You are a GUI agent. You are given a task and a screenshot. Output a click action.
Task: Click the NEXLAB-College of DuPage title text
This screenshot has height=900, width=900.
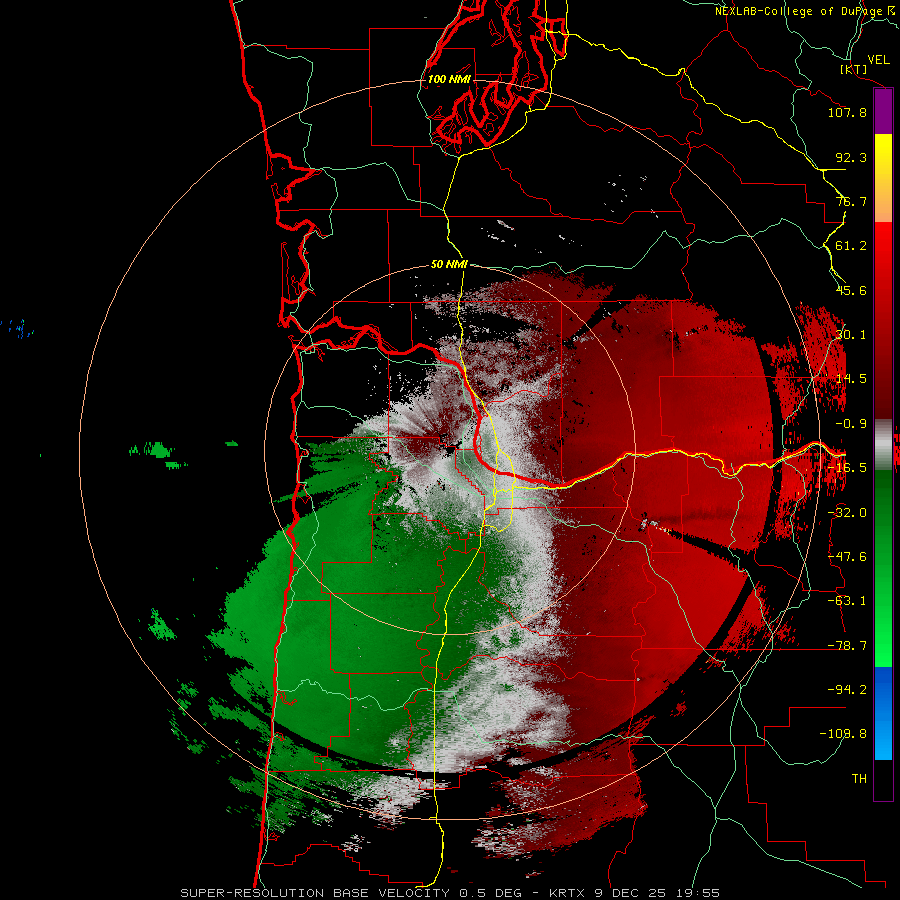coord(805,11)
